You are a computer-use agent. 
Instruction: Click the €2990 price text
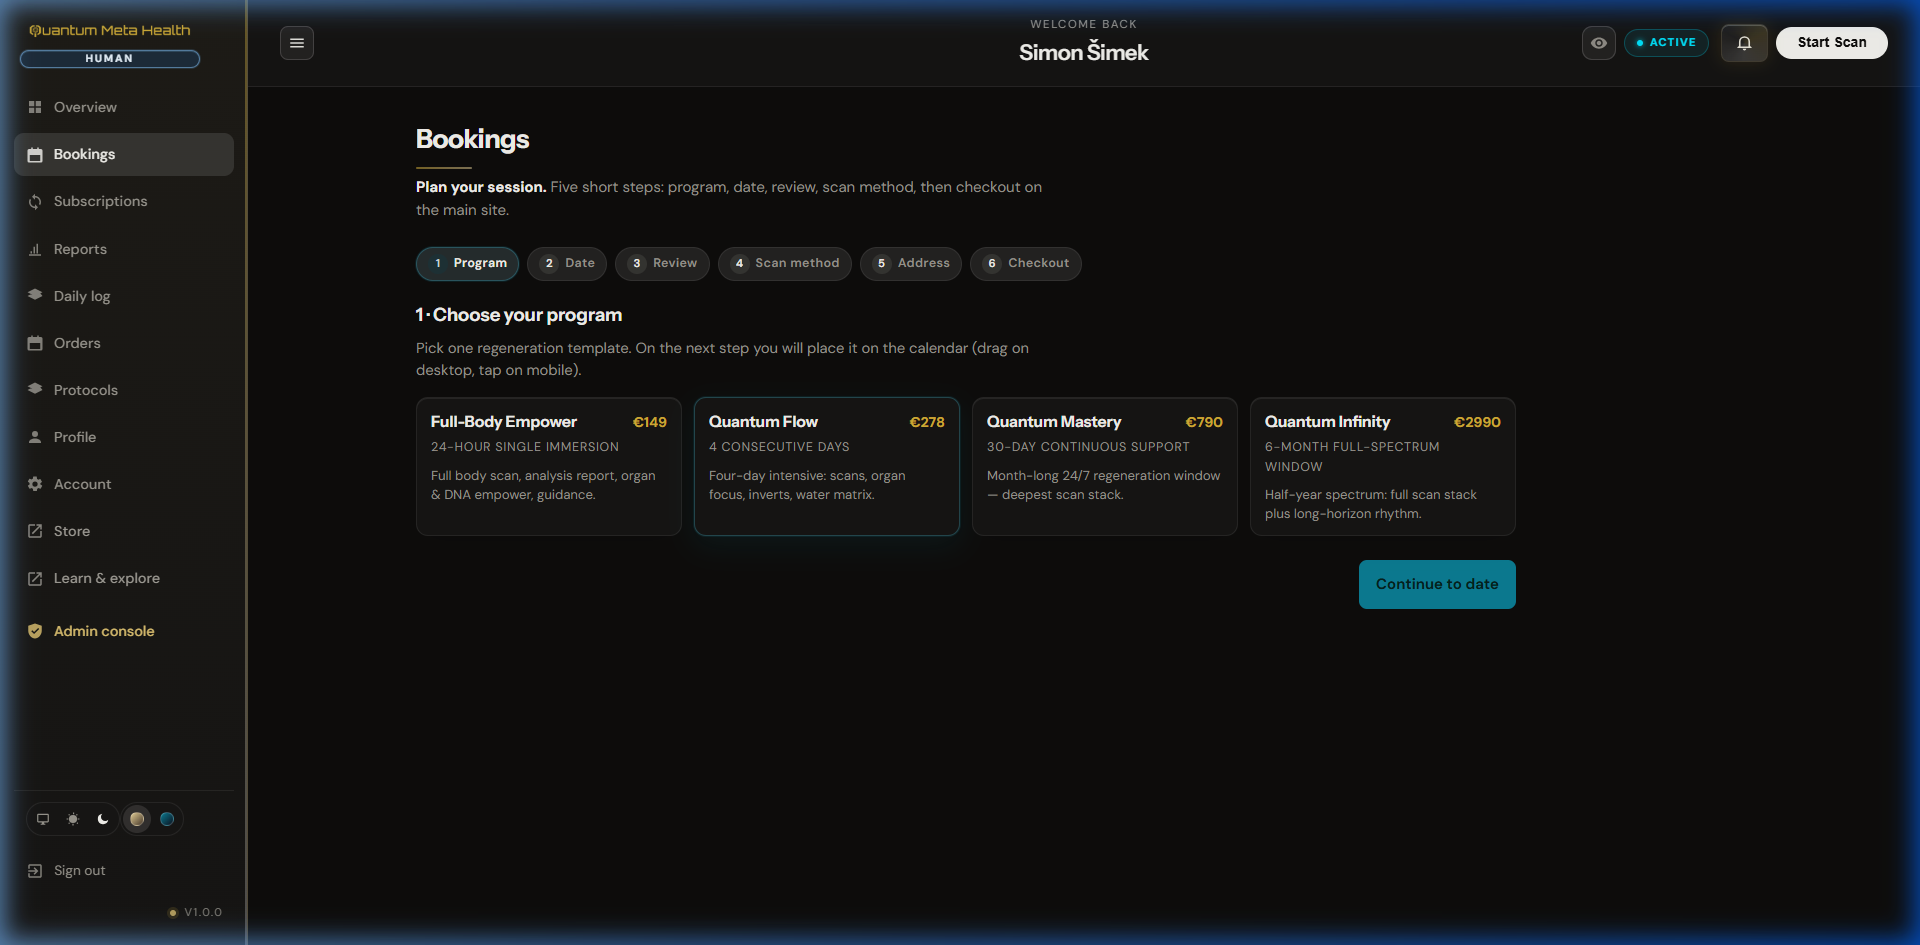[x=1477, y=423]
